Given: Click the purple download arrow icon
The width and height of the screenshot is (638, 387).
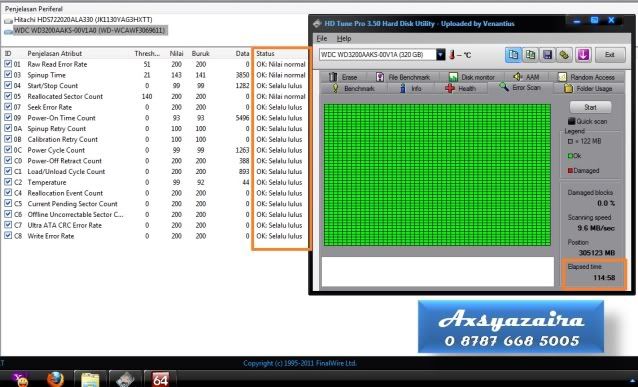Looking at the screenshot, I should [x=583, y=55].
